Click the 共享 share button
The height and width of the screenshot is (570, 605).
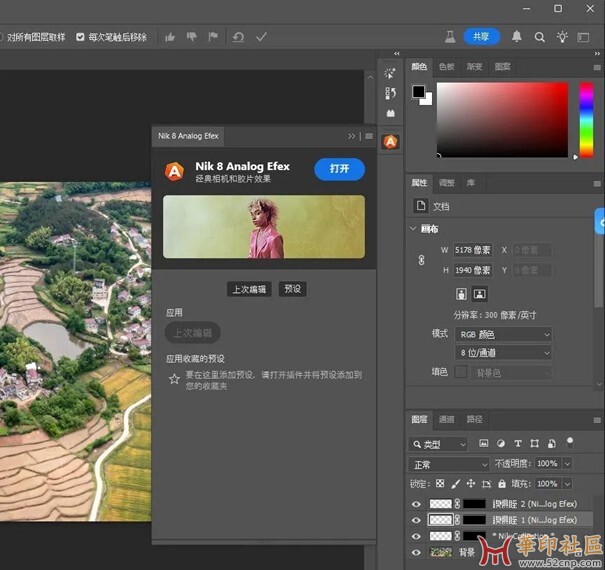pos(481,37)
